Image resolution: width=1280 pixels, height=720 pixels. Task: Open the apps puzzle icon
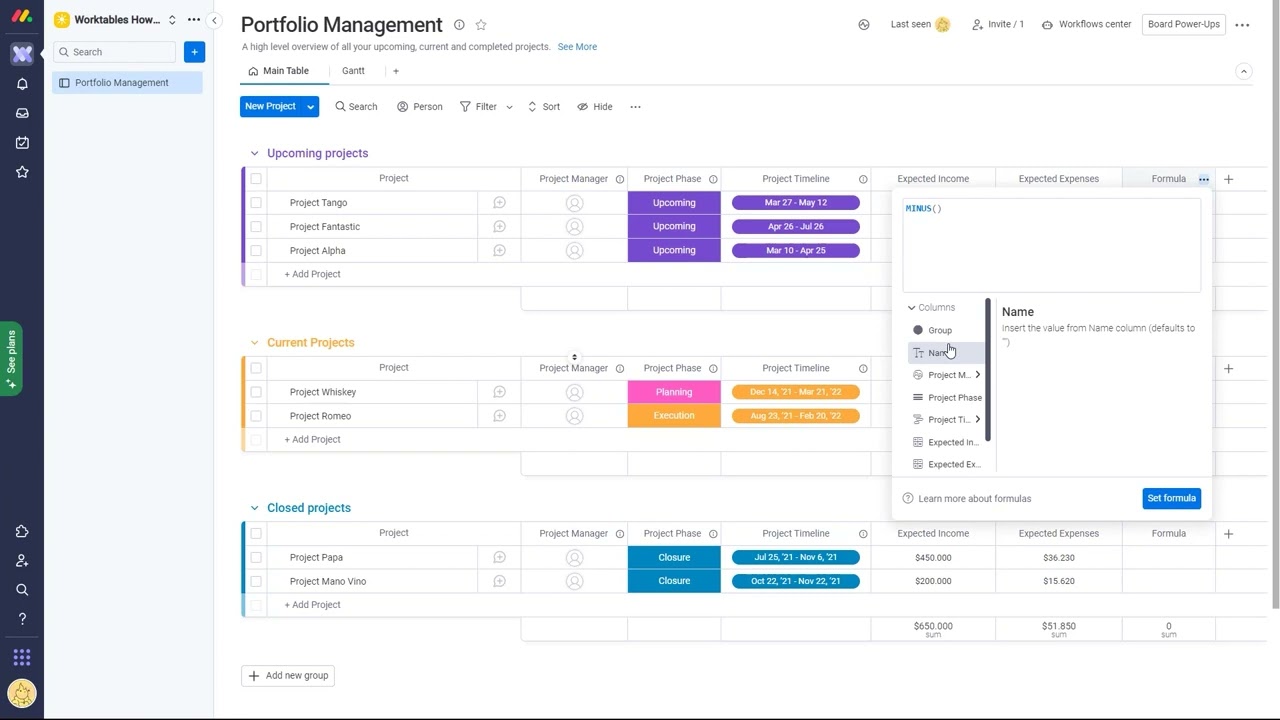pos(22,532)
